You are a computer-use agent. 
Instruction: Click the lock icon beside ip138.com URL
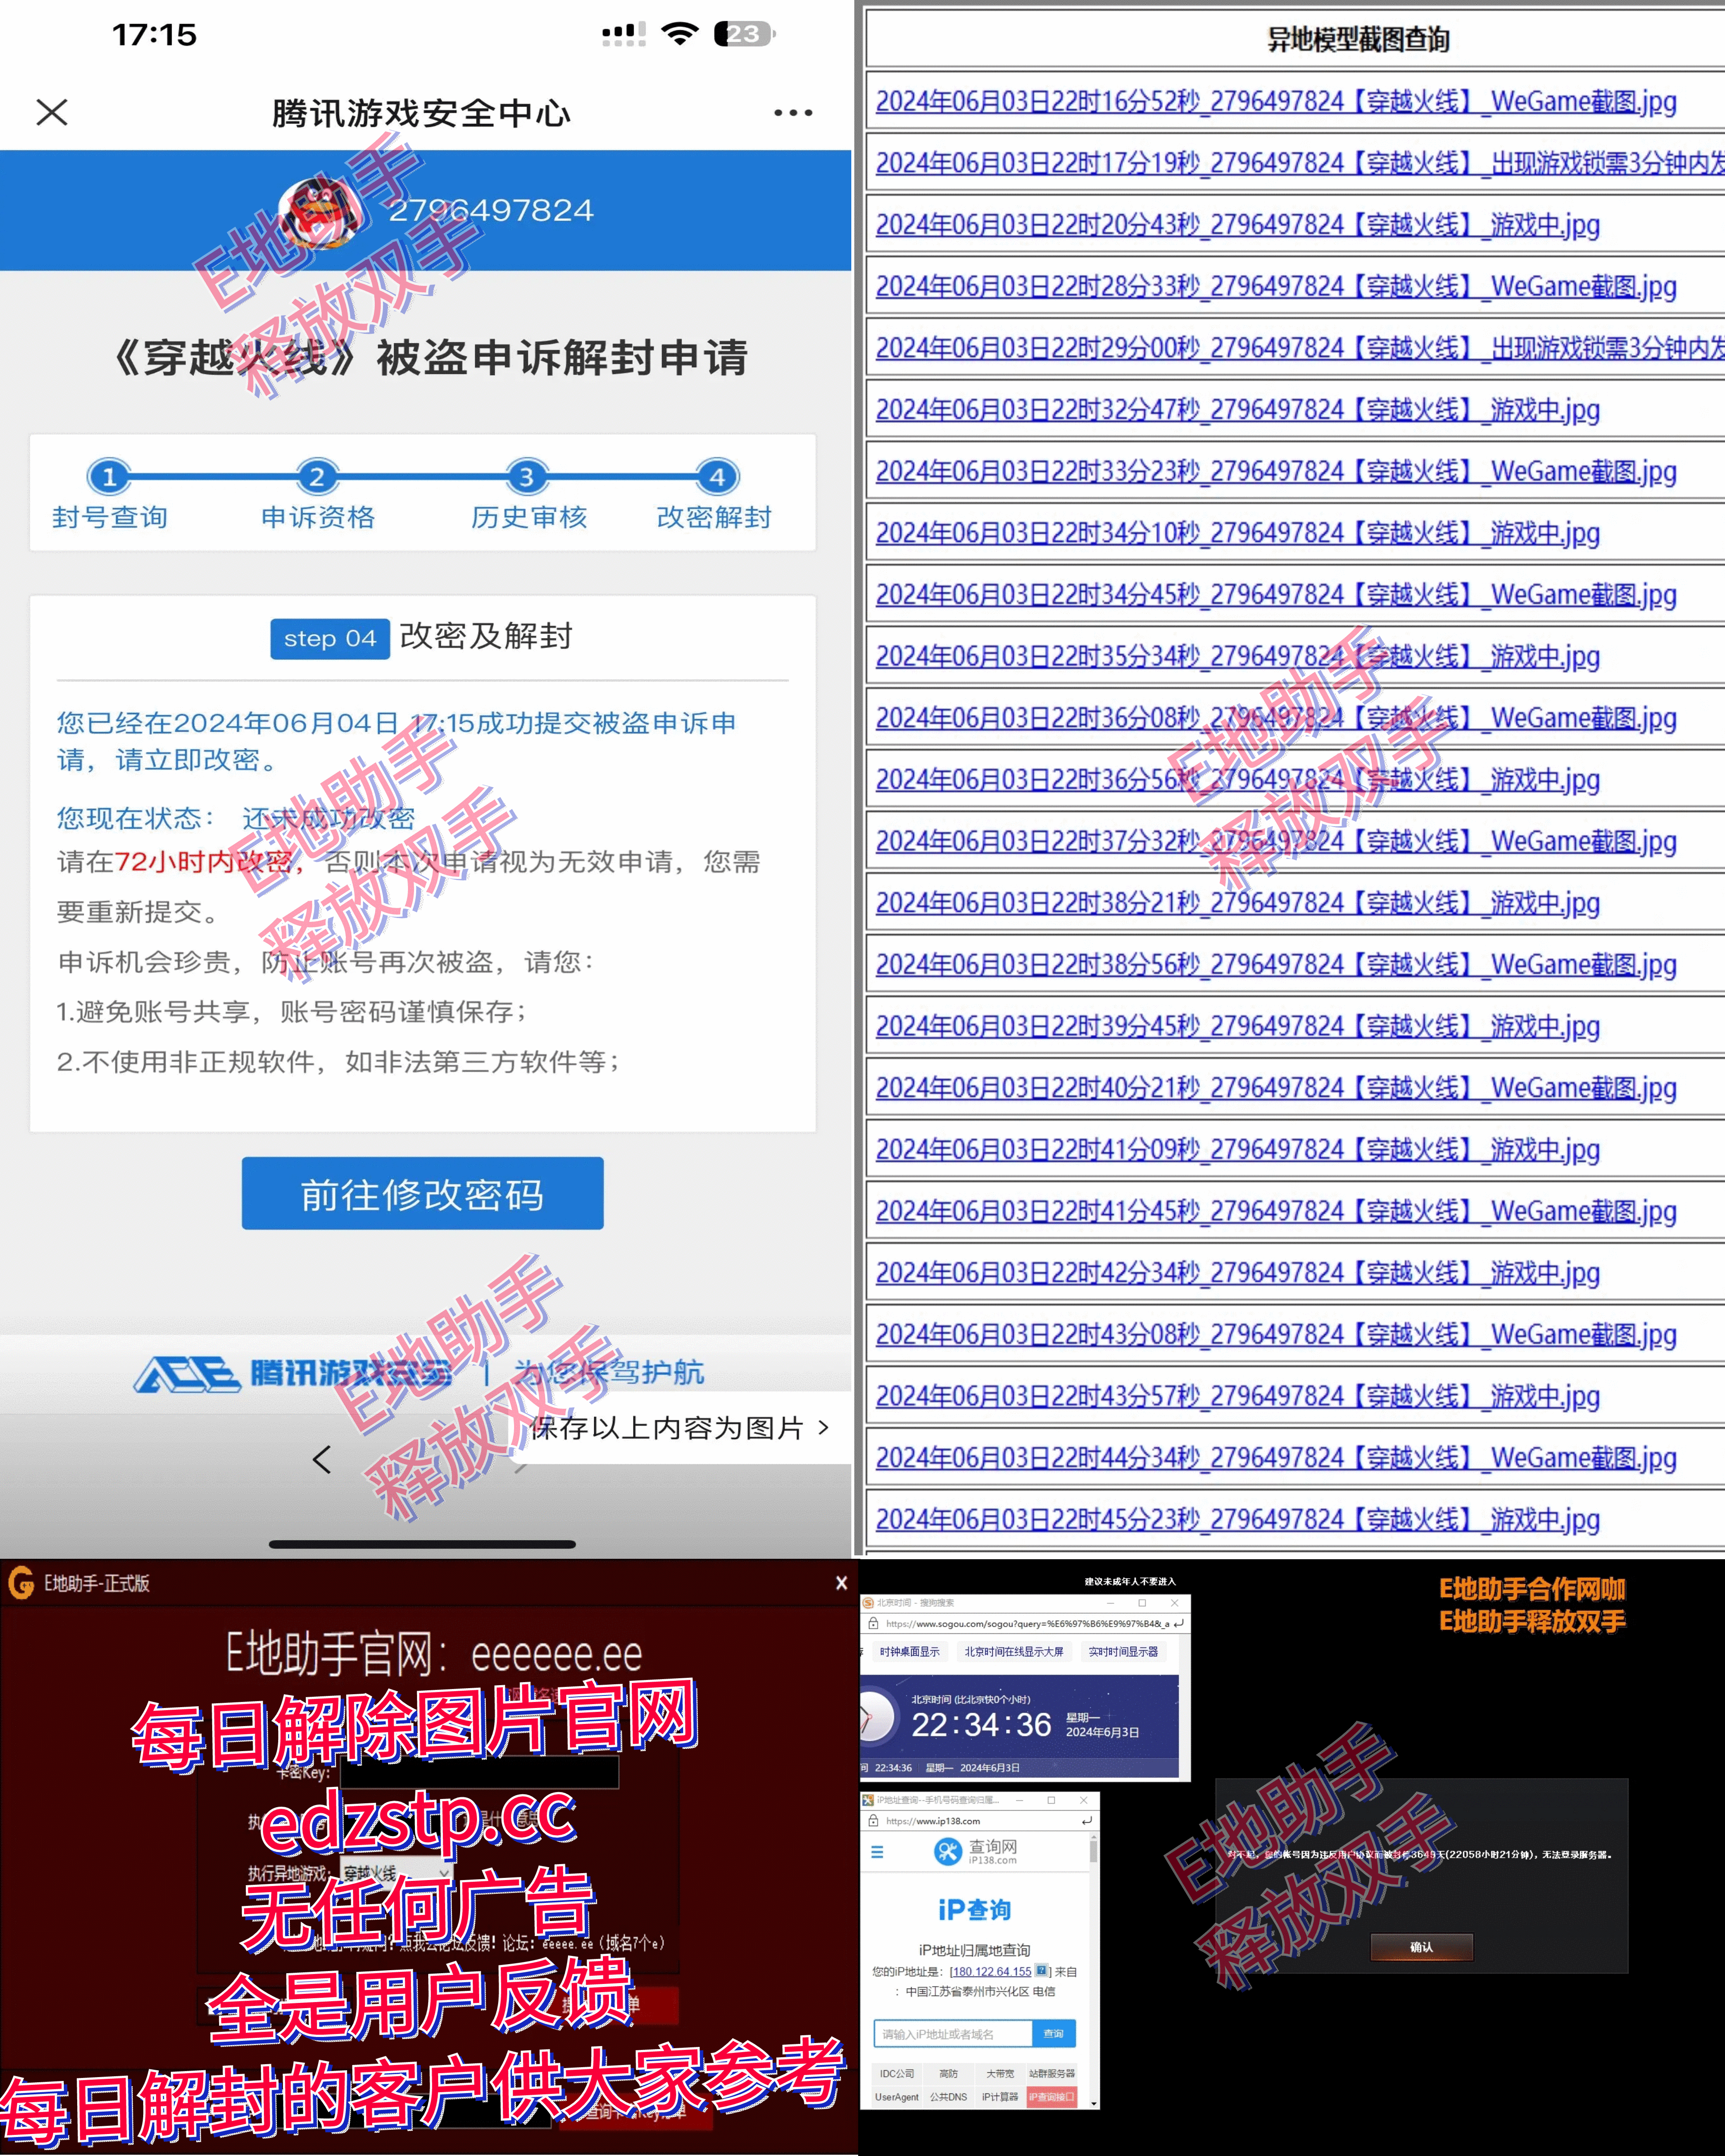tap(873, 1821)
